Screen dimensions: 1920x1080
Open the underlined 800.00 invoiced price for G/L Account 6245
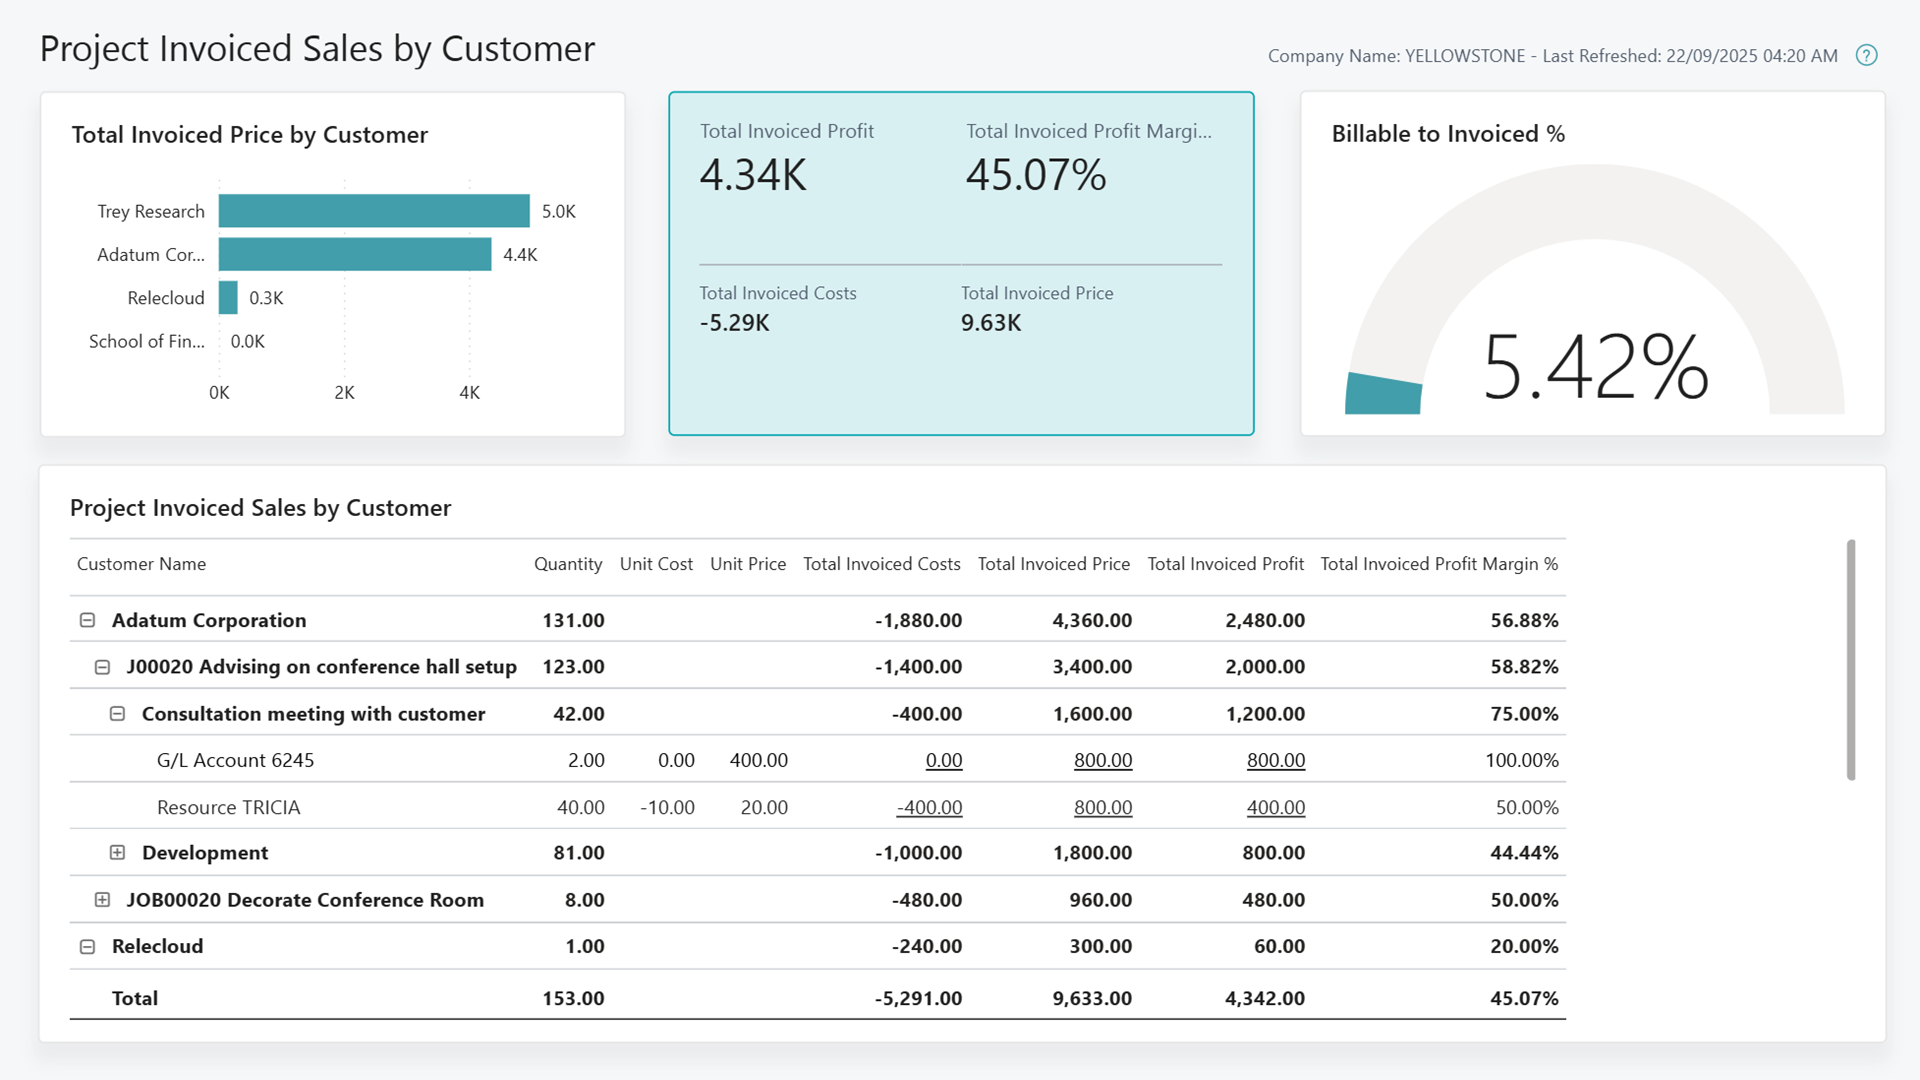coord(1102,760)
